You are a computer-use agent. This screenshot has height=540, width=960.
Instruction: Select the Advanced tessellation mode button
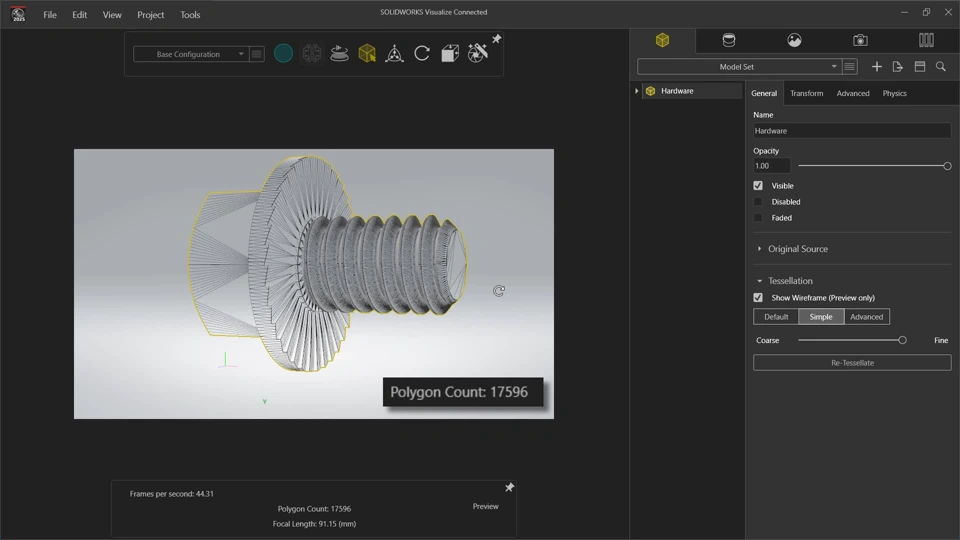pyautogui.click(x=866, y=317)
